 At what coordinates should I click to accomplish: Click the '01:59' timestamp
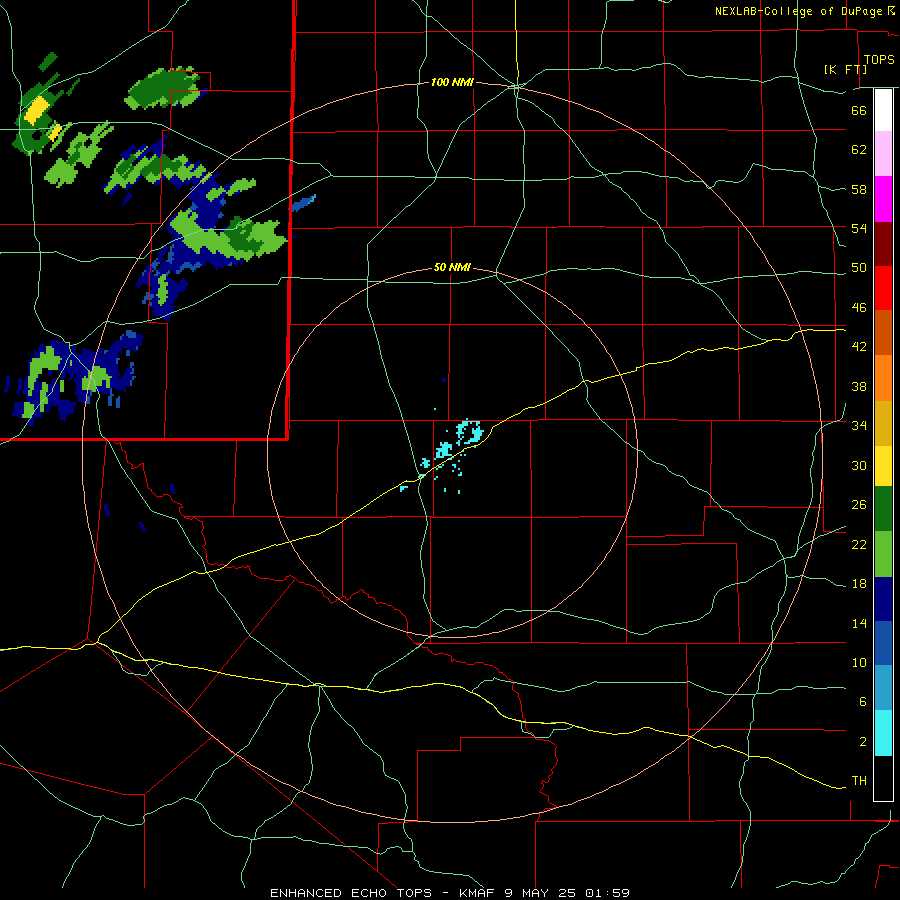point(607,893)
